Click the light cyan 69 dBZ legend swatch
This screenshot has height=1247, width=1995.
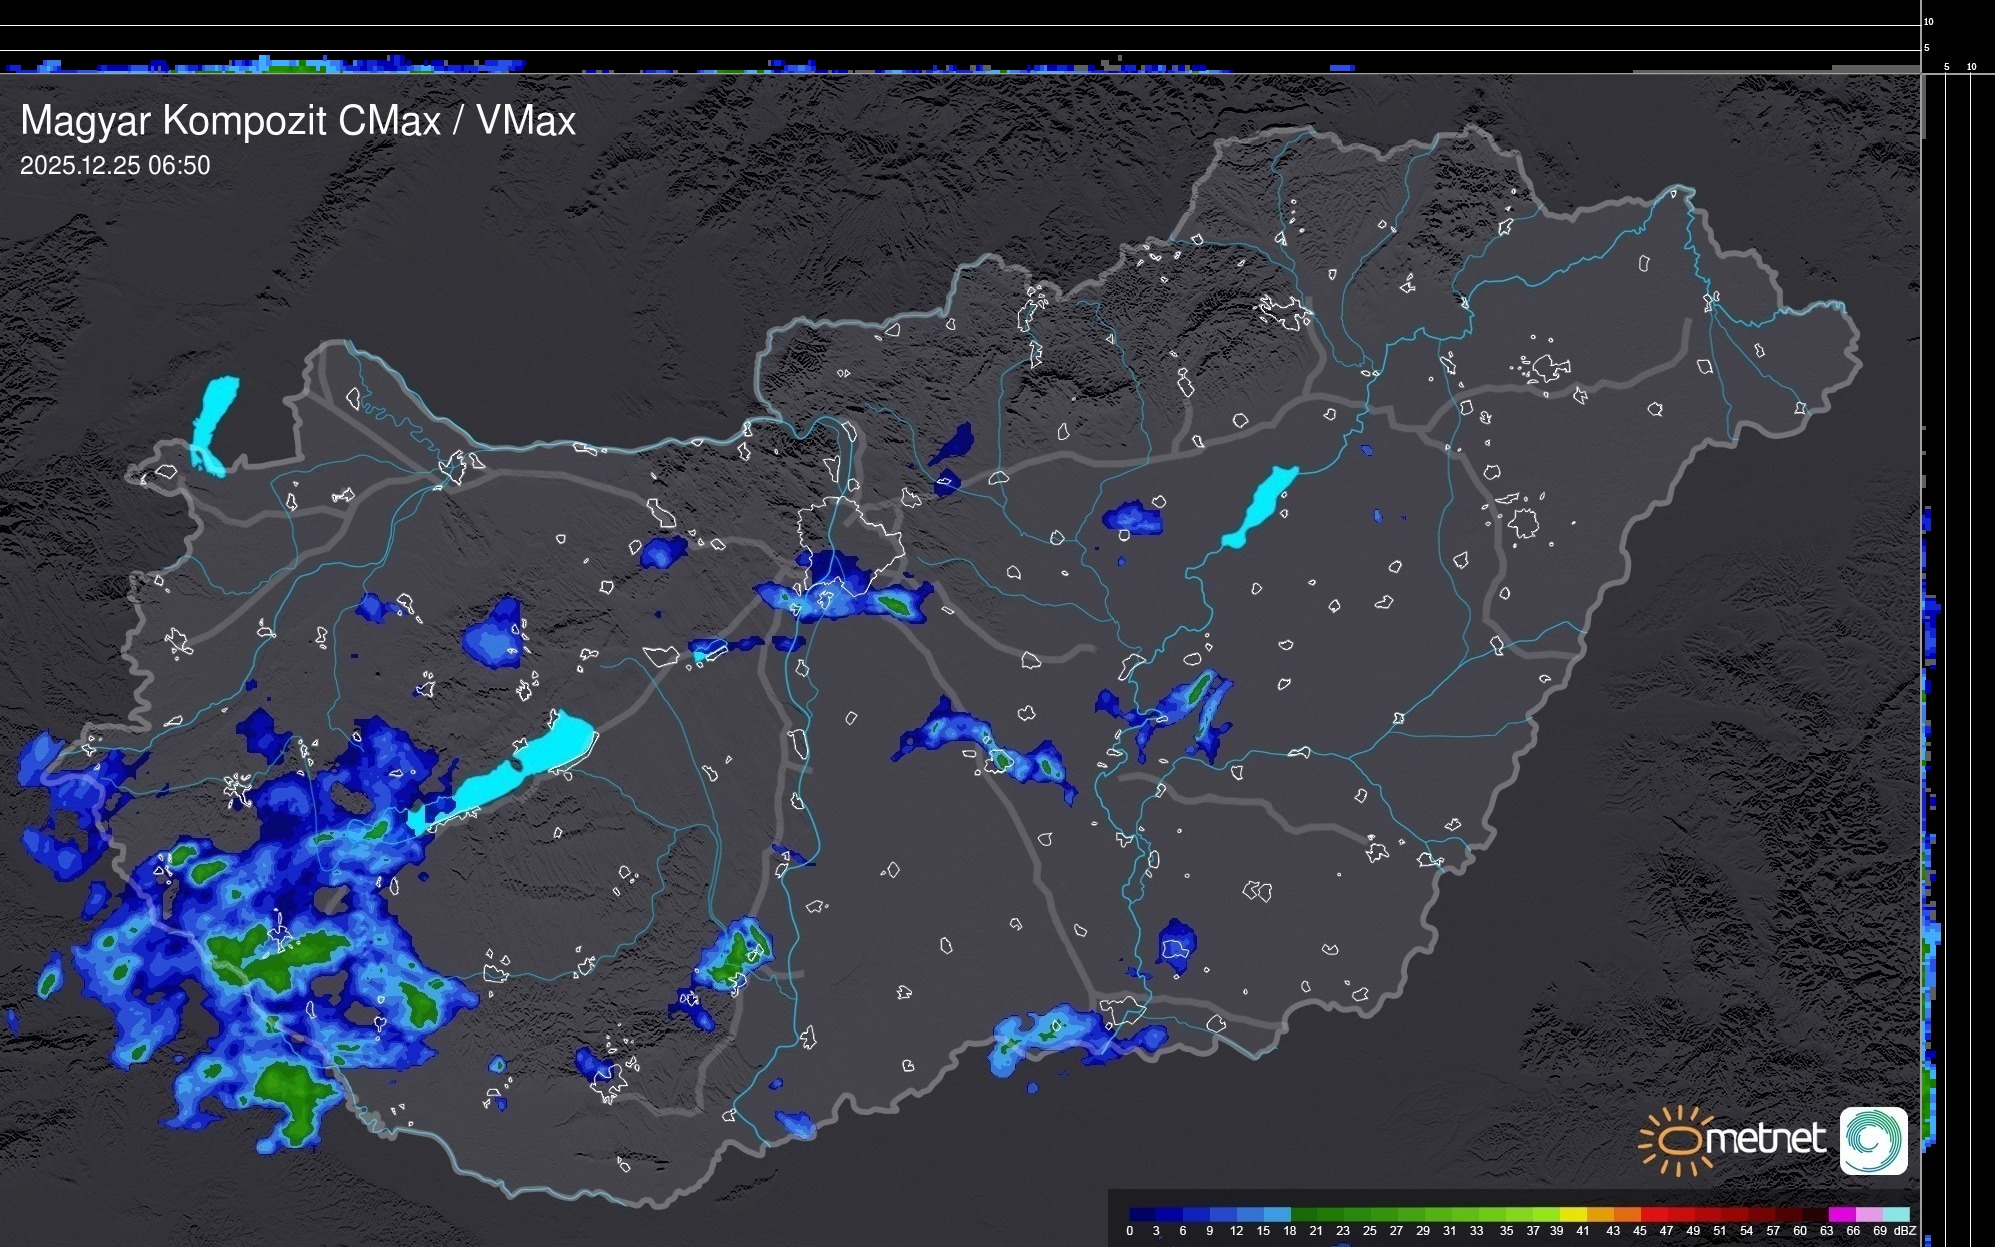click(x=1895, y=1214)
